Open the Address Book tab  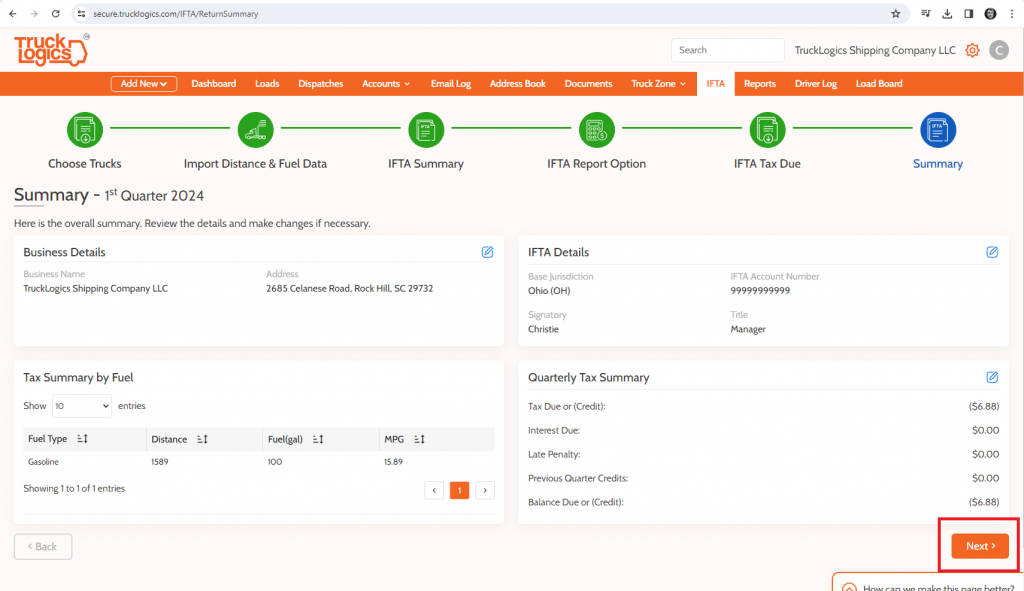(x=518, y=84)
